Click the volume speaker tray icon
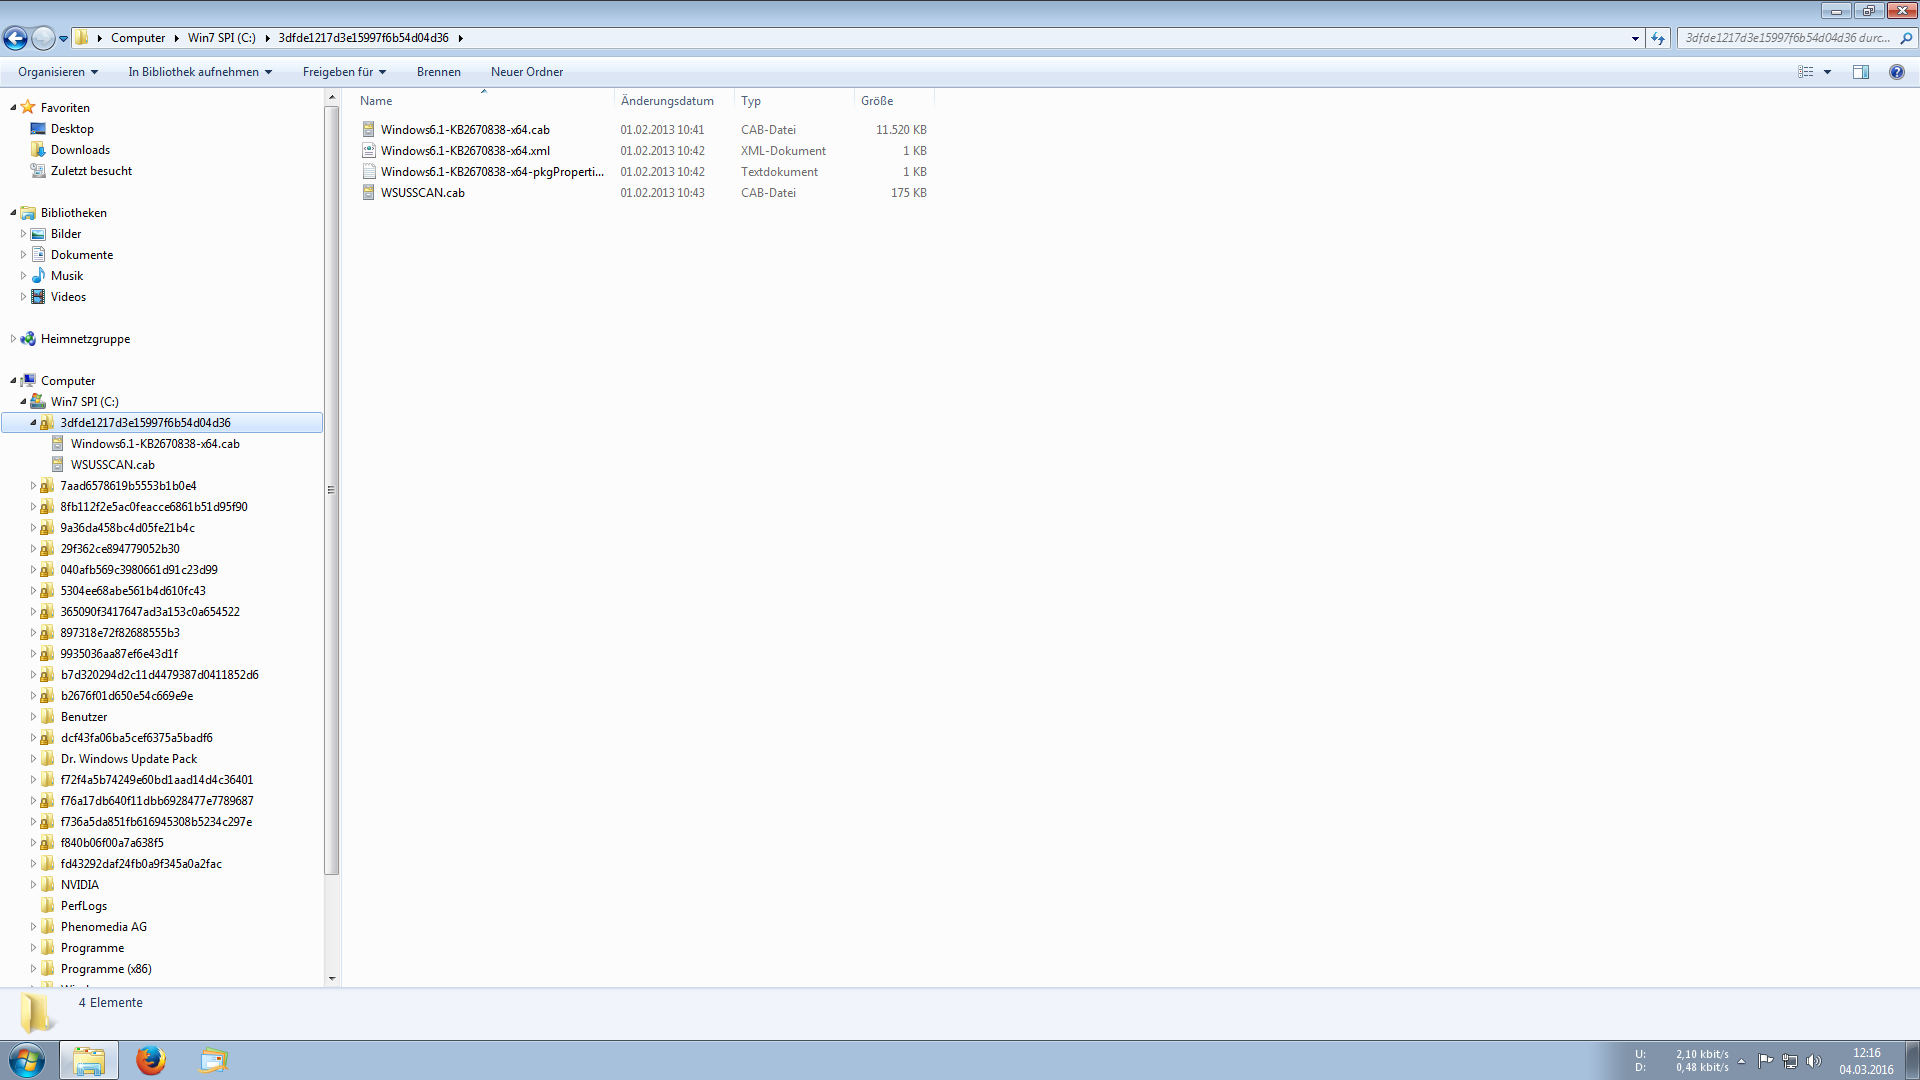This screenshot has width=1920, height=1080. click(x=1814, y=1061)
